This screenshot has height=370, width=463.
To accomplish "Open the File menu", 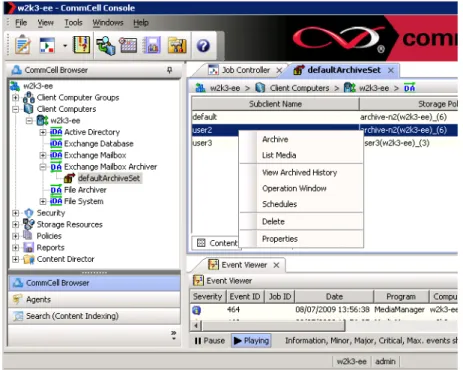I will (x=21, y=23).
